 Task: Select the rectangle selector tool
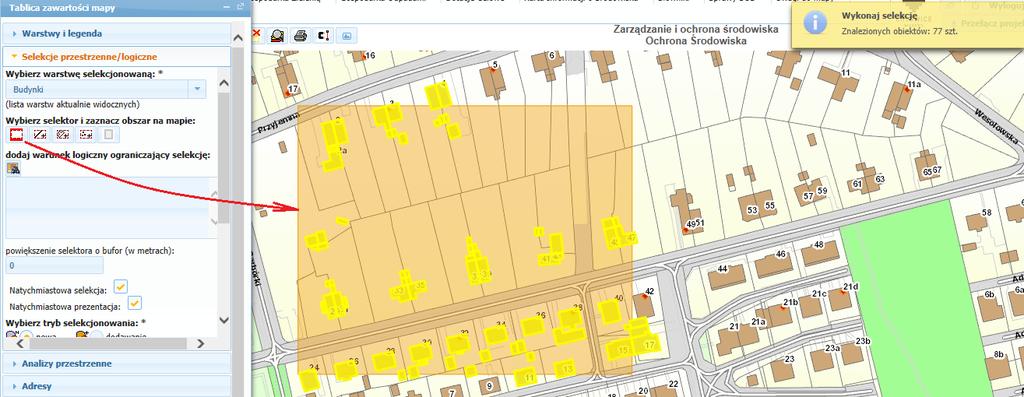click(x=17, y=135)
